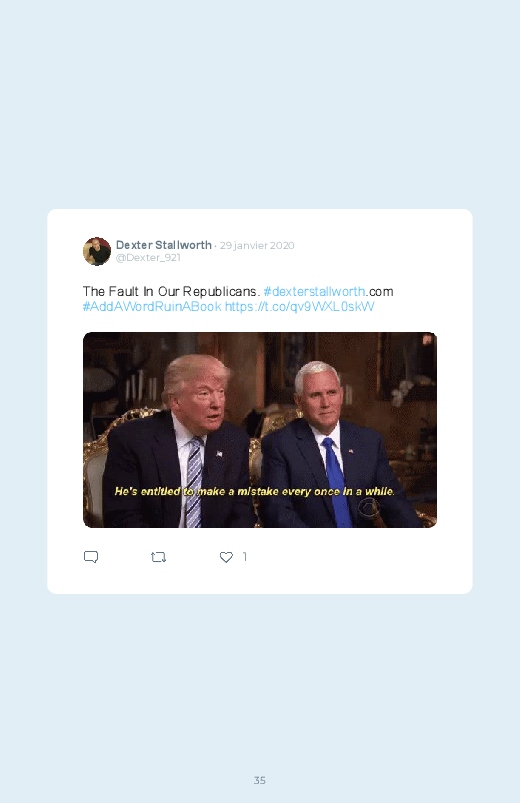The height and width of the screenshot is (803, 520).
Task: Click the Dexter Stallworth display name
Action: (x=163, y=245)
